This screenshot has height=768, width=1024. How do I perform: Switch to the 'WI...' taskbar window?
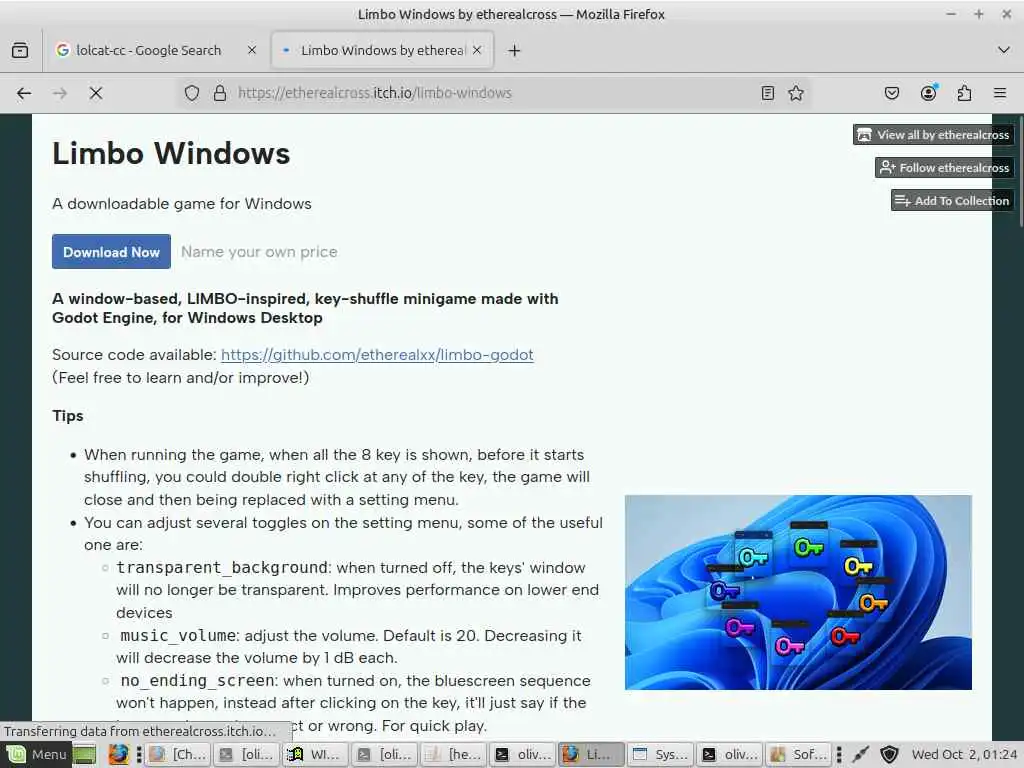pyautogui.click(x=316, y=754)
